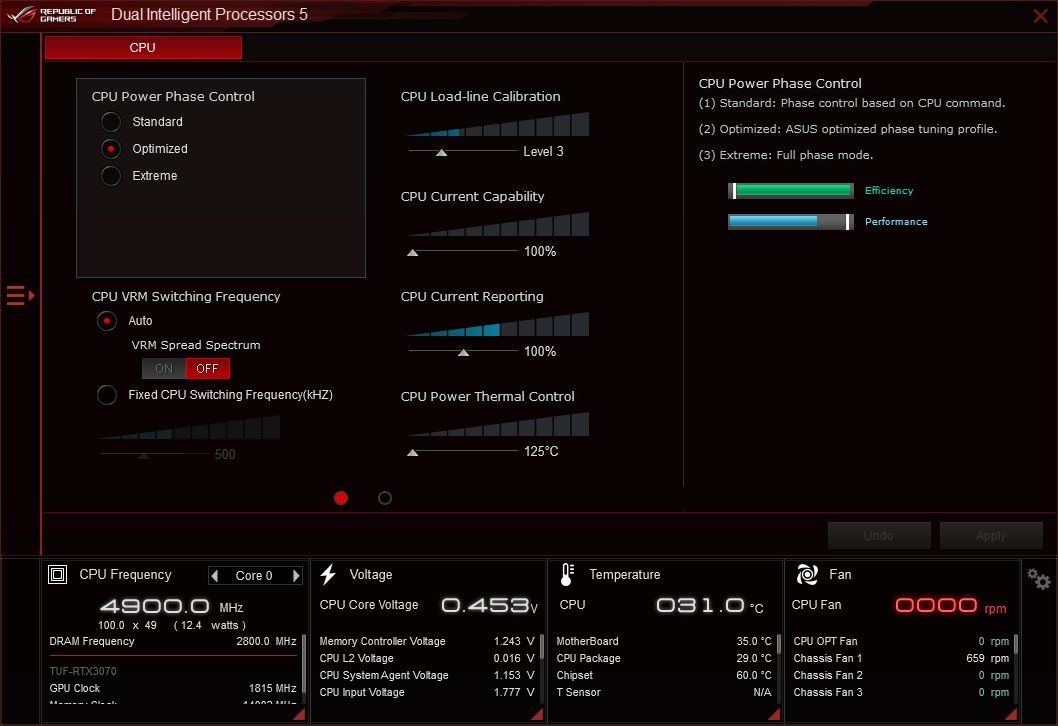The width and height of the screenshot is (1058, 726).
Task: Expand the Fan panel corner triangle
Action: pos(1011,713)
